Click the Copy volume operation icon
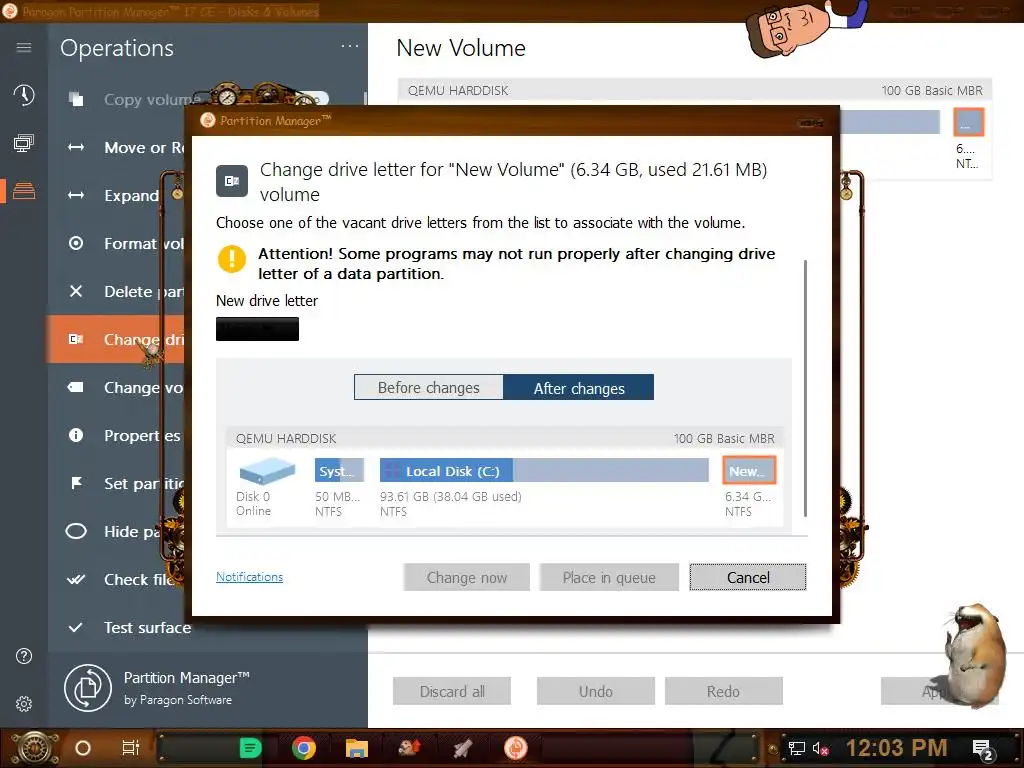This screenshot has width=1024, height=768. click(76, 99)
